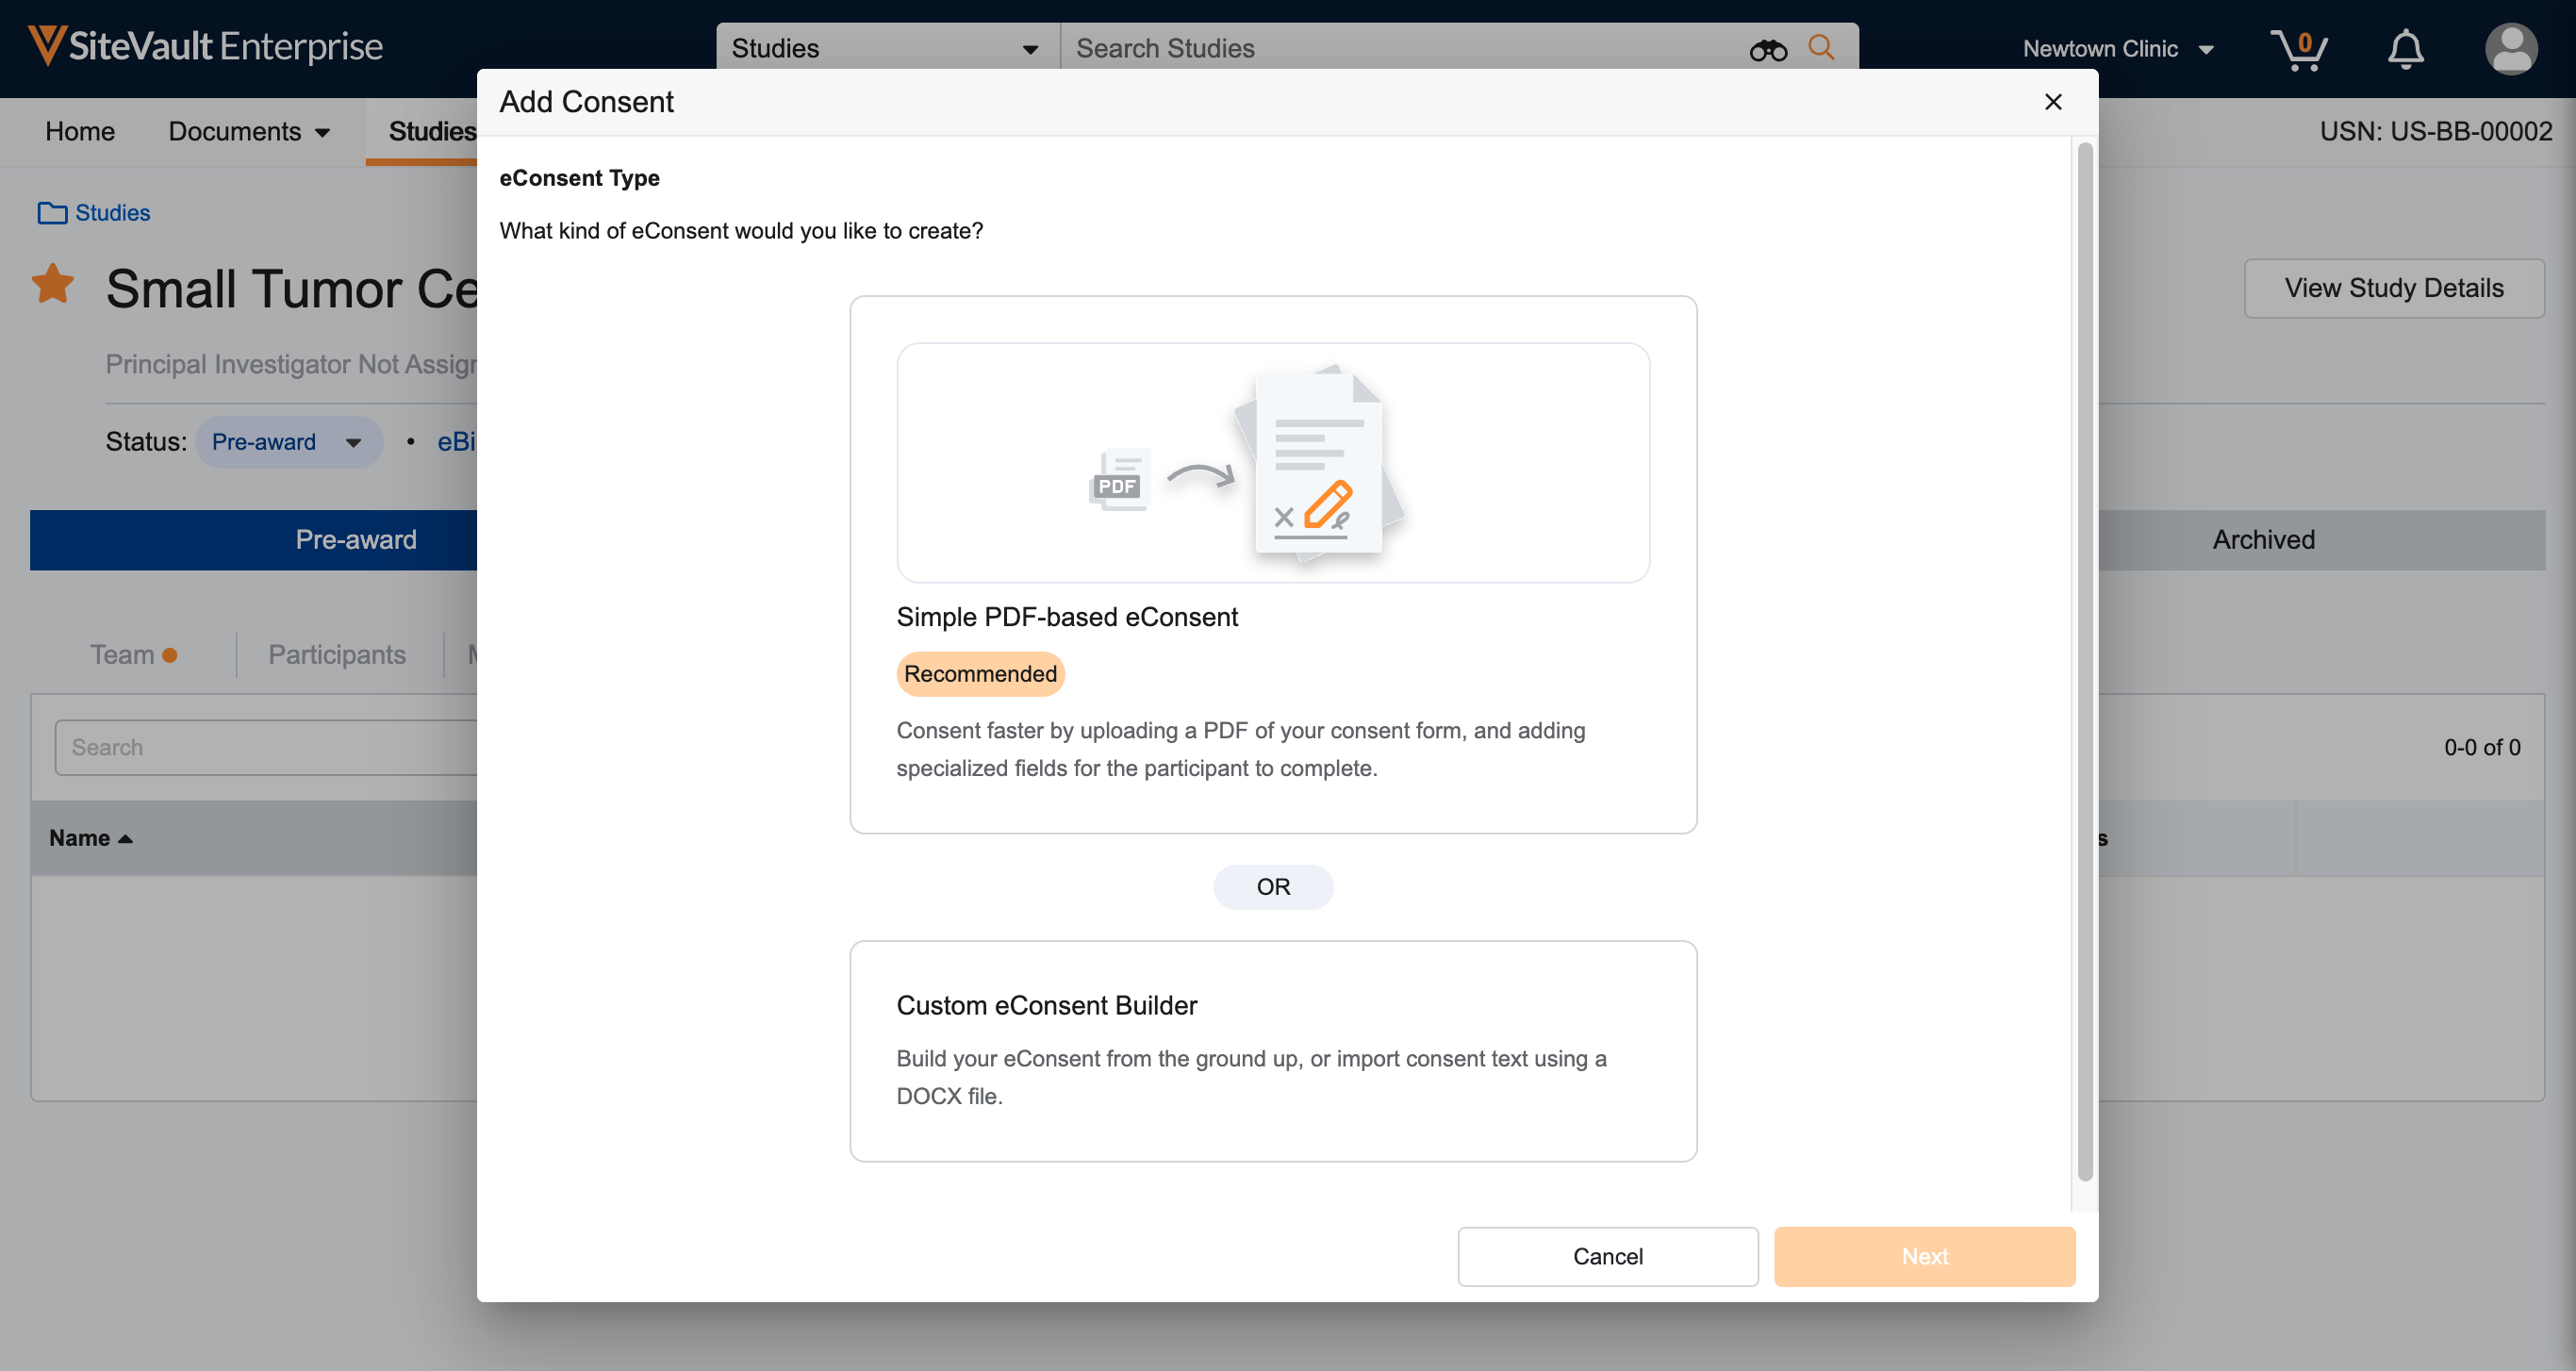Click the binoculars advanced search icon
The width and height of the screenshot is (2576, 1371).
[1767, 49]
